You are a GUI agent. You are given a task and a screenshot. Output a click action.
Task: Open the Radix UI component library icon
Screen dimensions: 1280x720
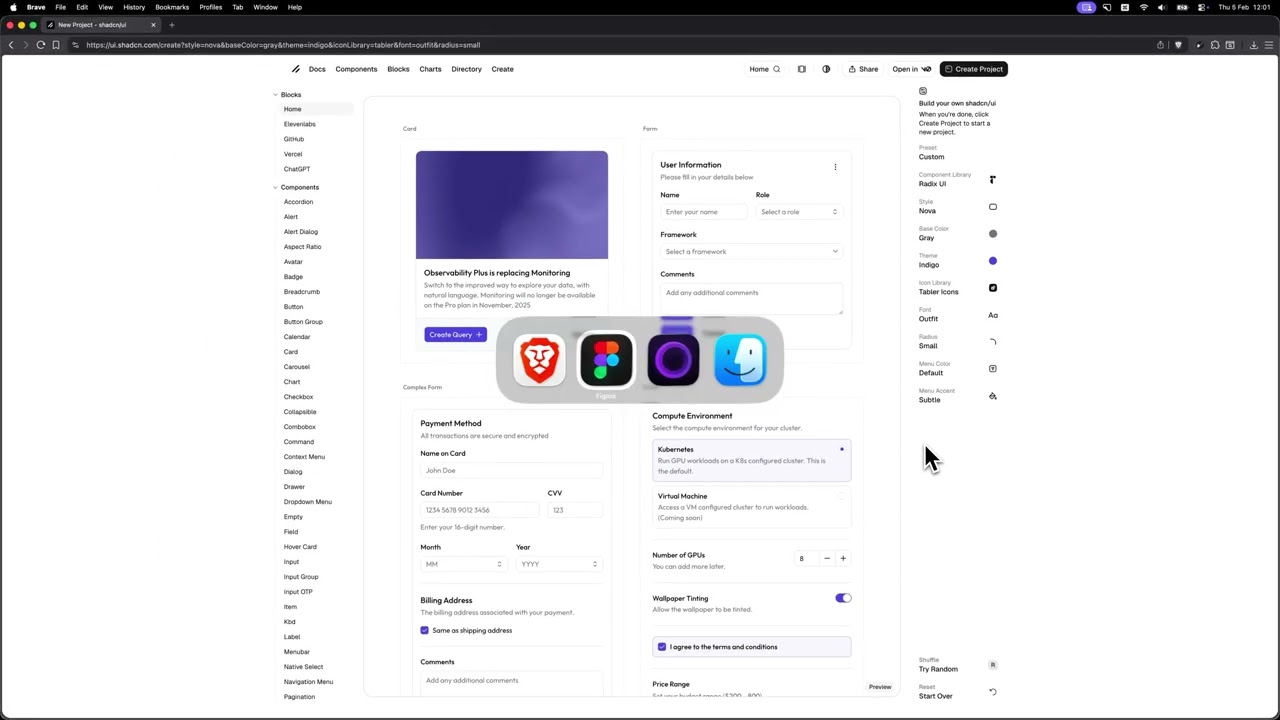(992, 180)
